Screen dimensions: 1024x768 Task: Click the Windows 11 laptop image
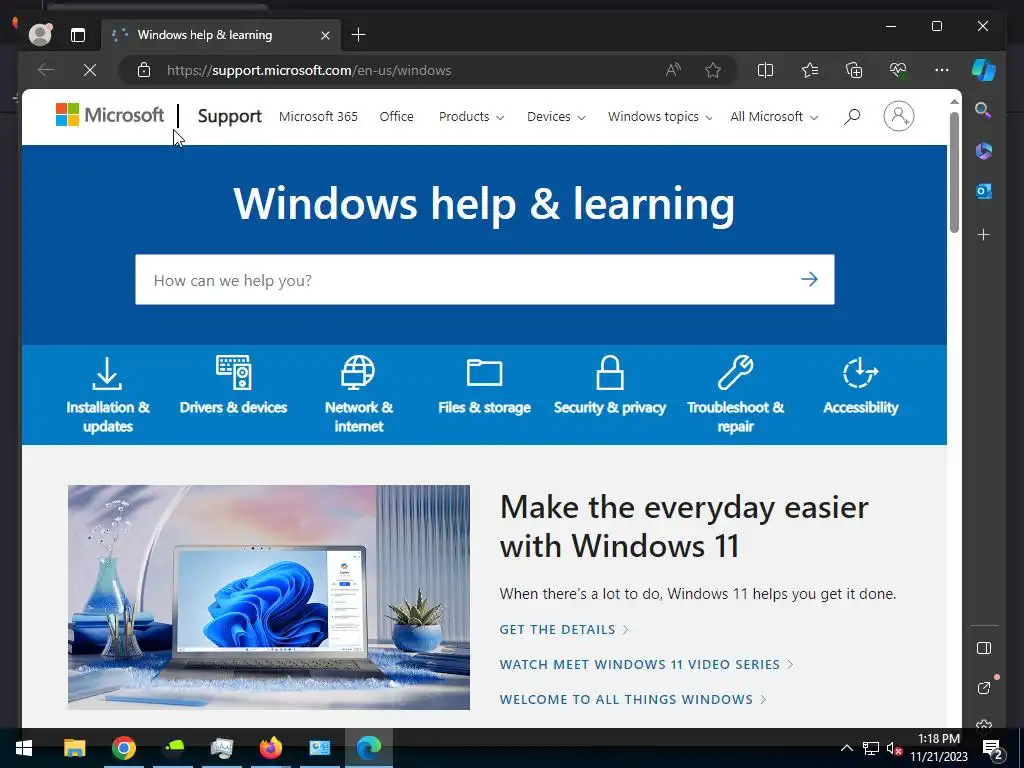pyautogui.click(x=268, y=597)
